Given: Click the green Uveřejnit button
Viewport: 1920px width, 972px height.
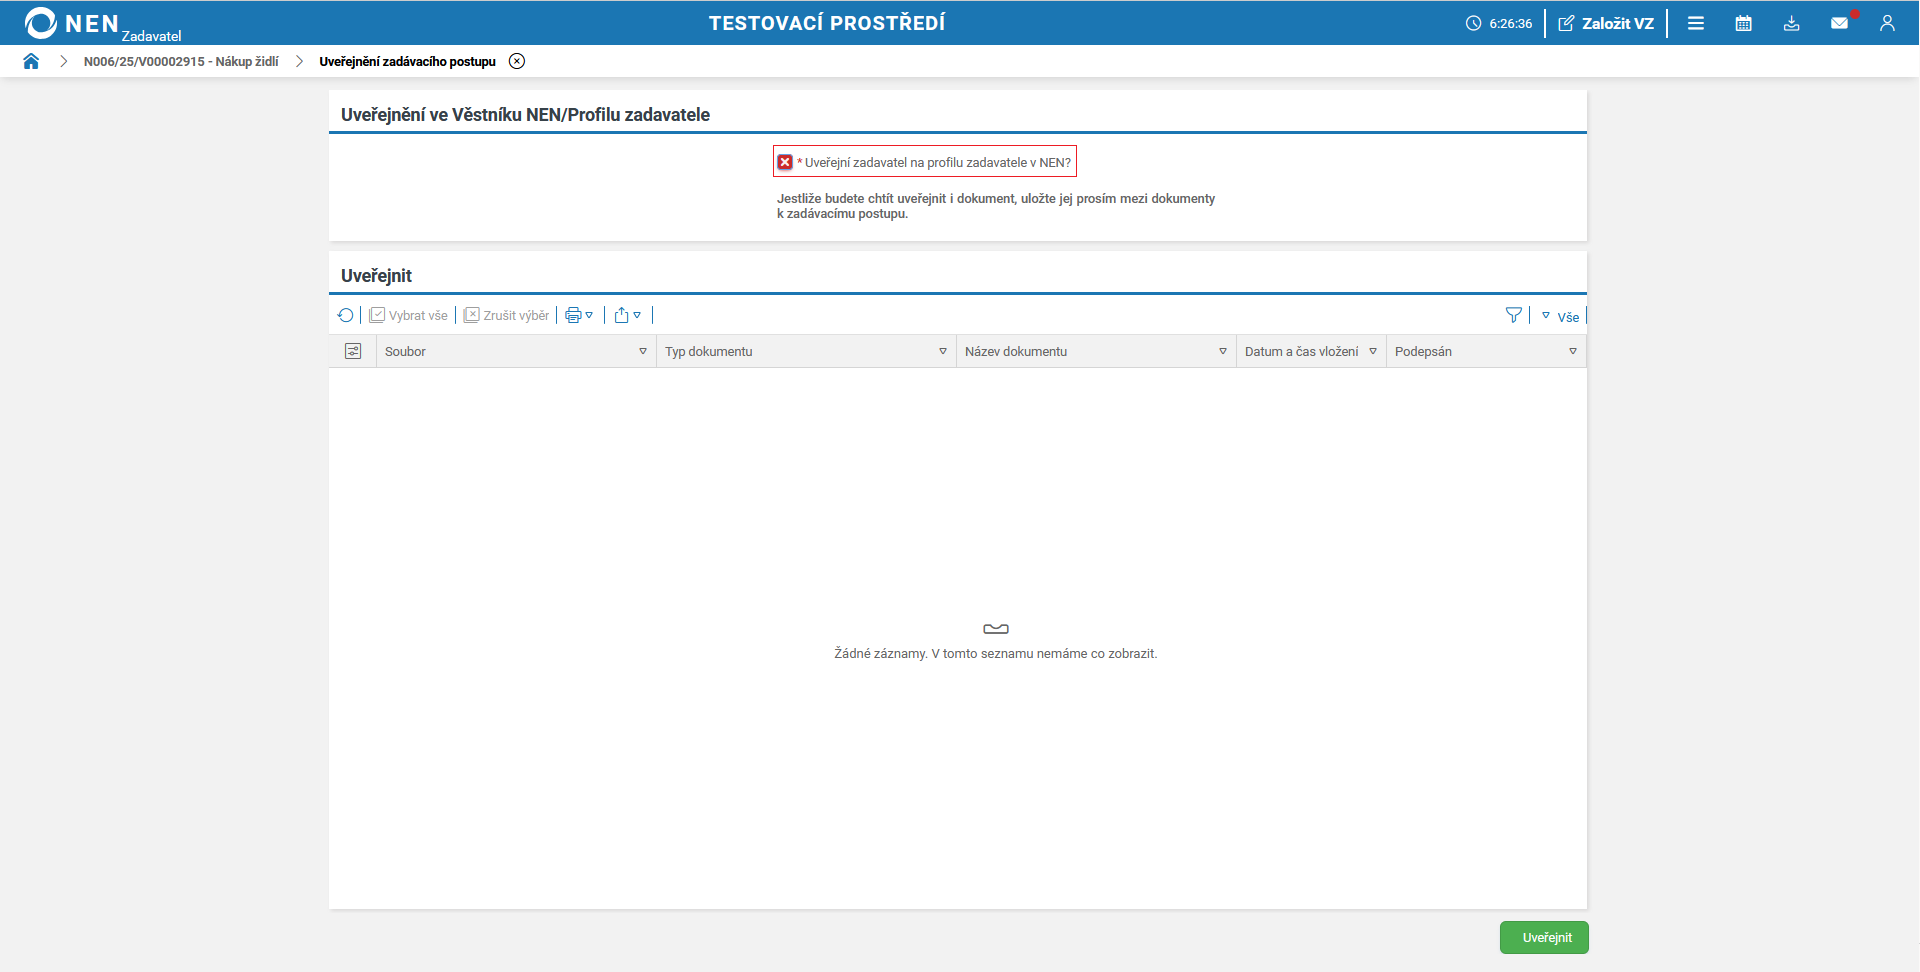Looking at the screenshot, I should tap(1544, 937).
